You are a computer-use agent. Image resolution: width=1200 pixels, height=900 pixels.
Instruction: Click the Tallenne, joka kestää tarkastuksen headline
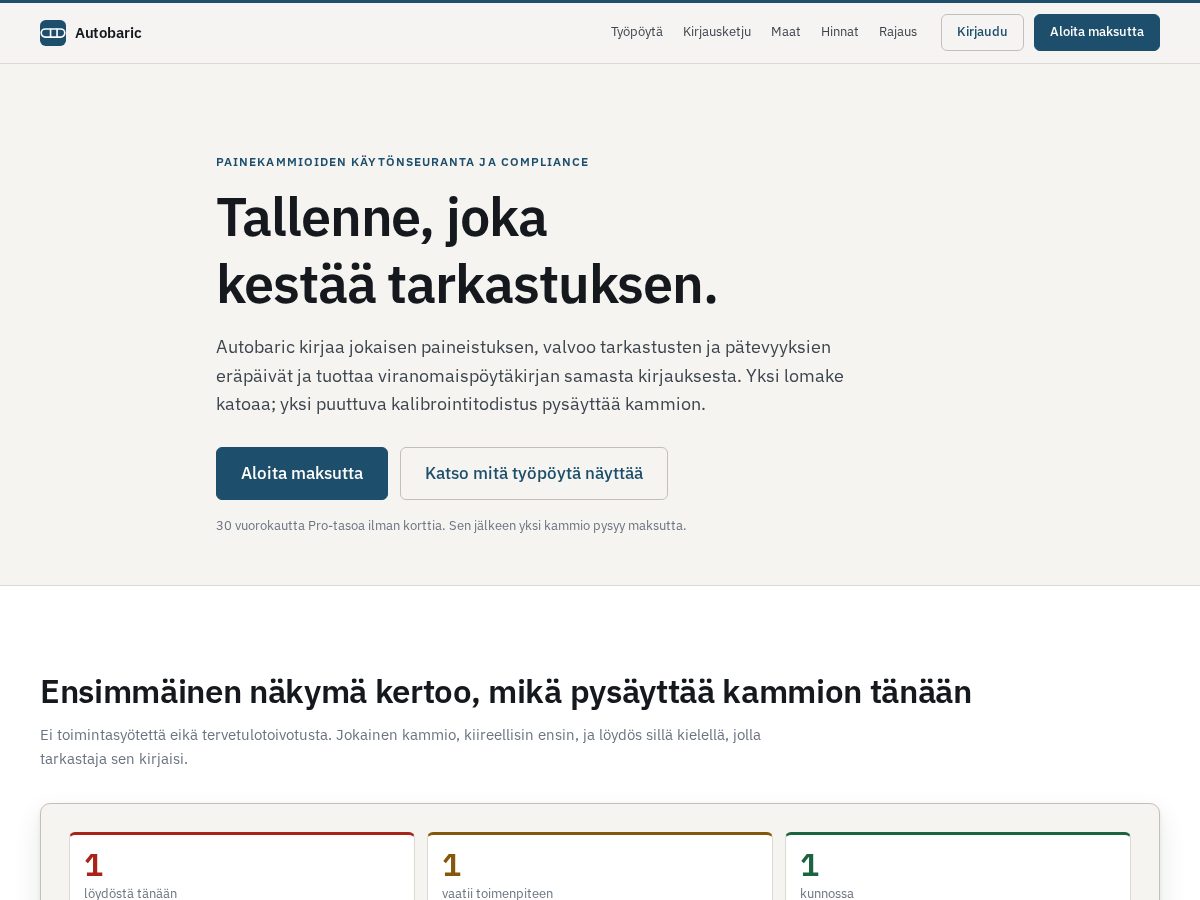[467, 250]
